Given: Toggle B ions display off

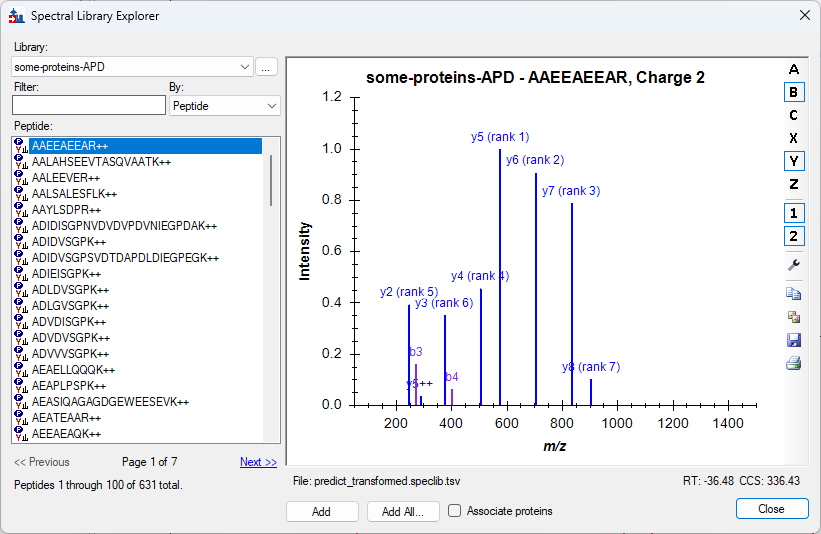Looking at the screenshot, I should point(794,92).
